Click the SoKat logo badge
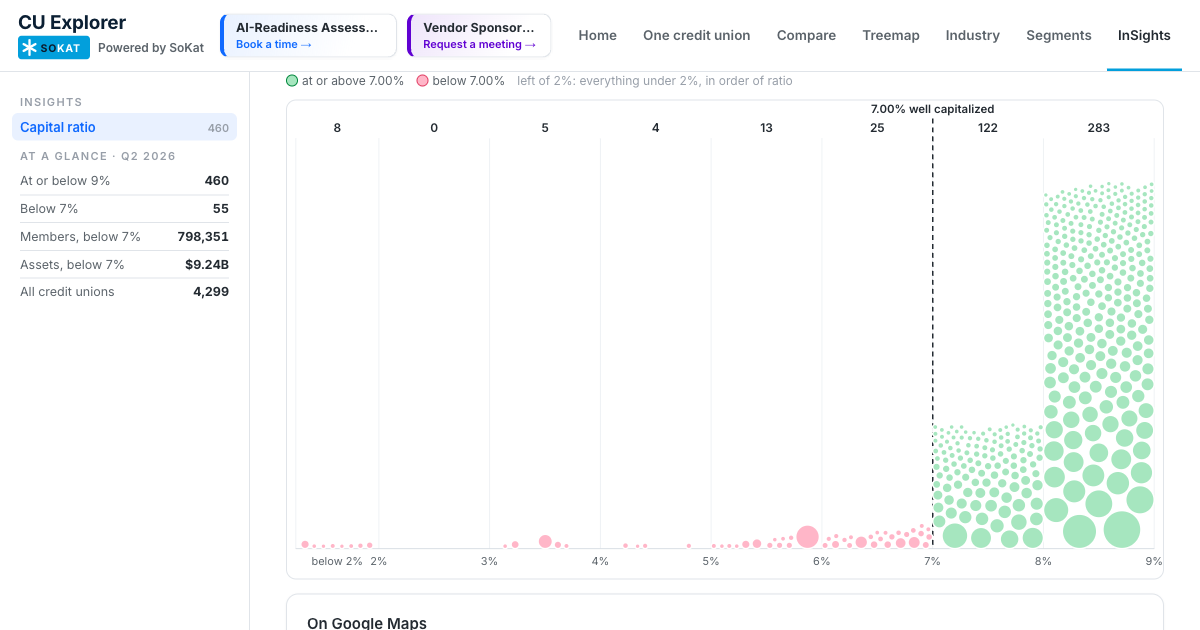Screen dimensions: 1200x630 (54, 47)
